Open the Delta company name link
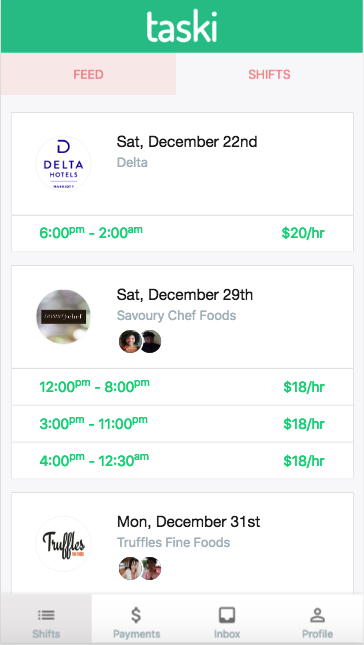Screen dimensions: 364x645 pos(132,162)
